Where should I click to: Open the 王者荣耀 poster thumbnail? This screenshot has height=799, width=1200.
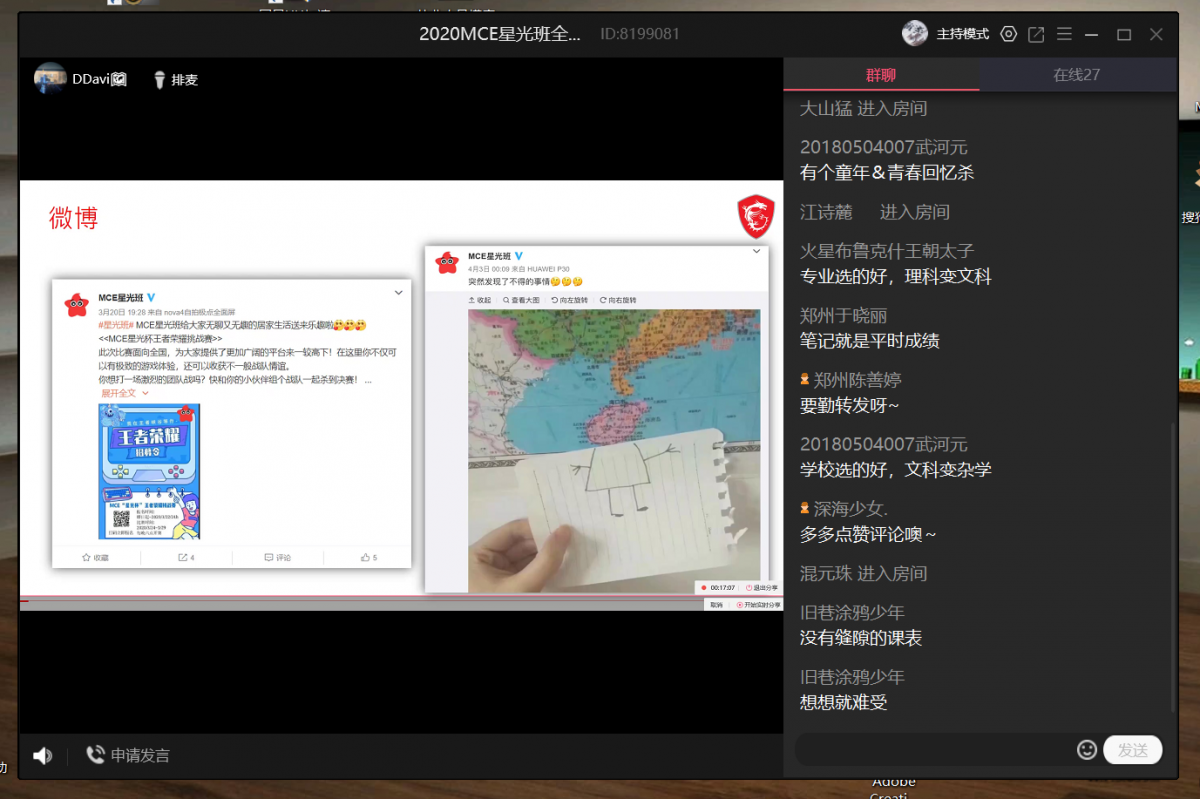coord(149,471)
